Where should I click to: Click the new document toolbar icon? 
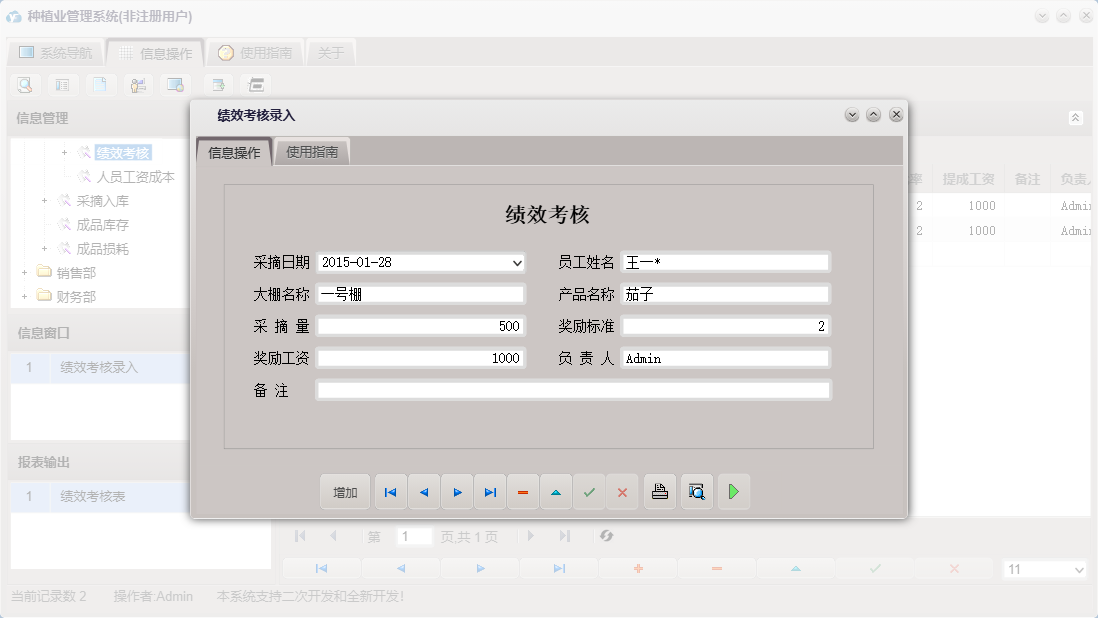[100, 85]
